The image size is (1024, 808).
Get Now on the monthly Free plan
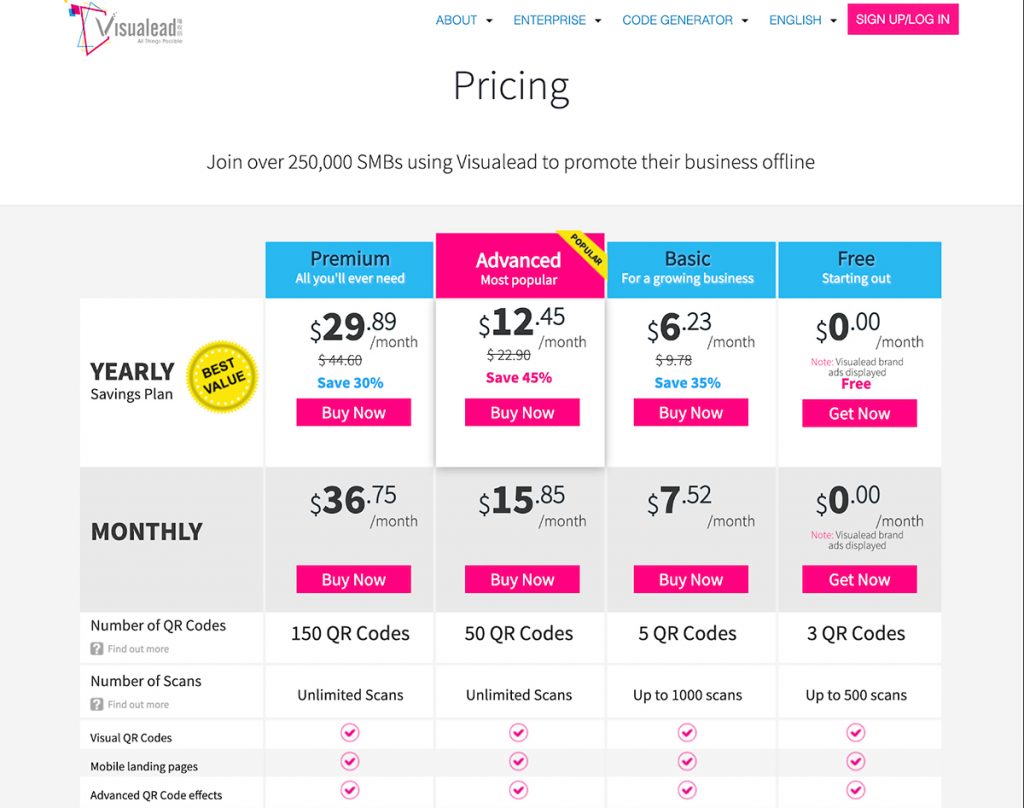click(858, 579)
